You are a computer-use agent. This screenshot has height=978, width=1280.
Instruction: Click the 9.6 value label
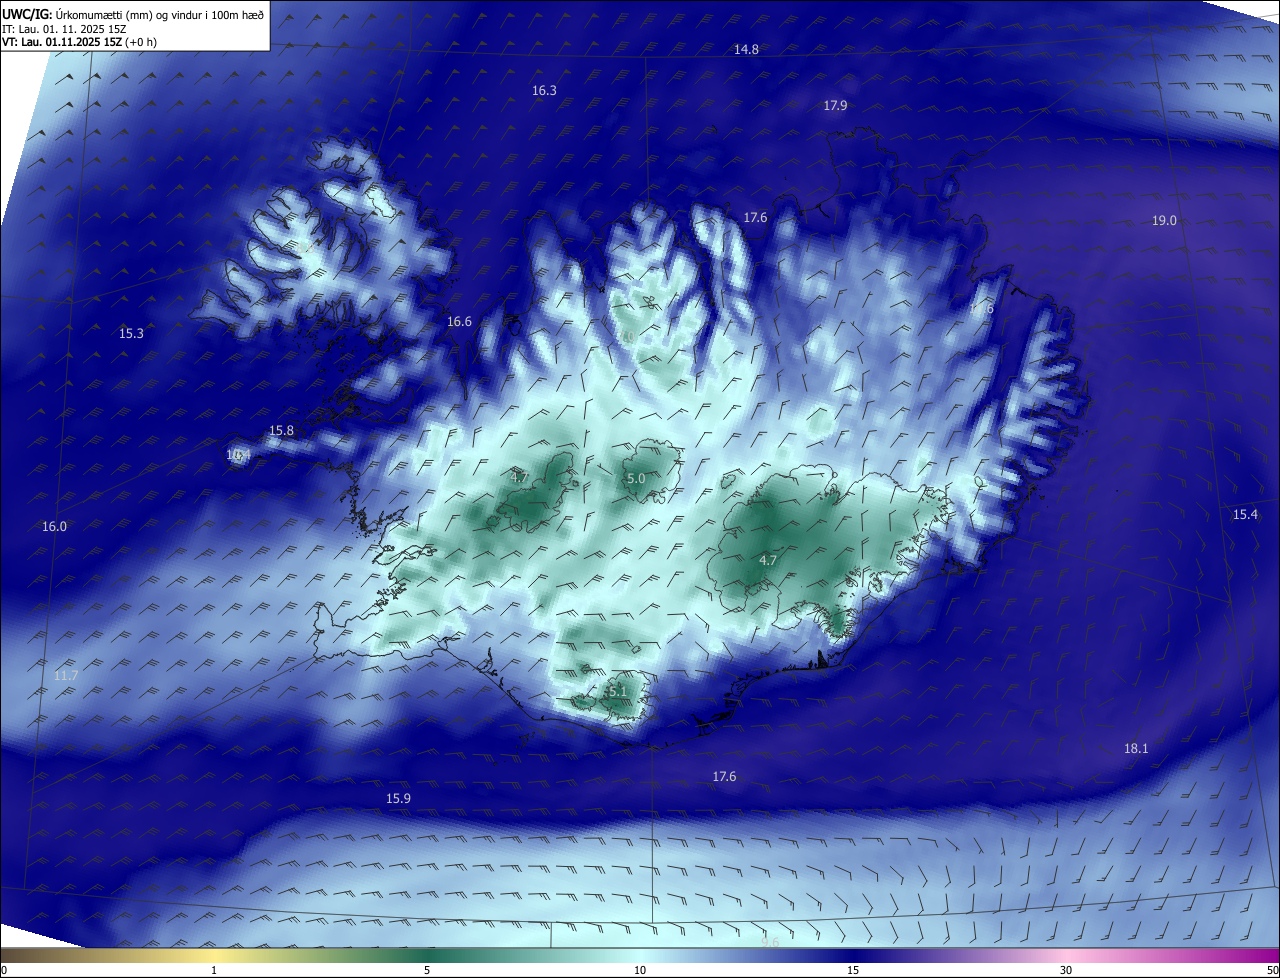(770, 942)
